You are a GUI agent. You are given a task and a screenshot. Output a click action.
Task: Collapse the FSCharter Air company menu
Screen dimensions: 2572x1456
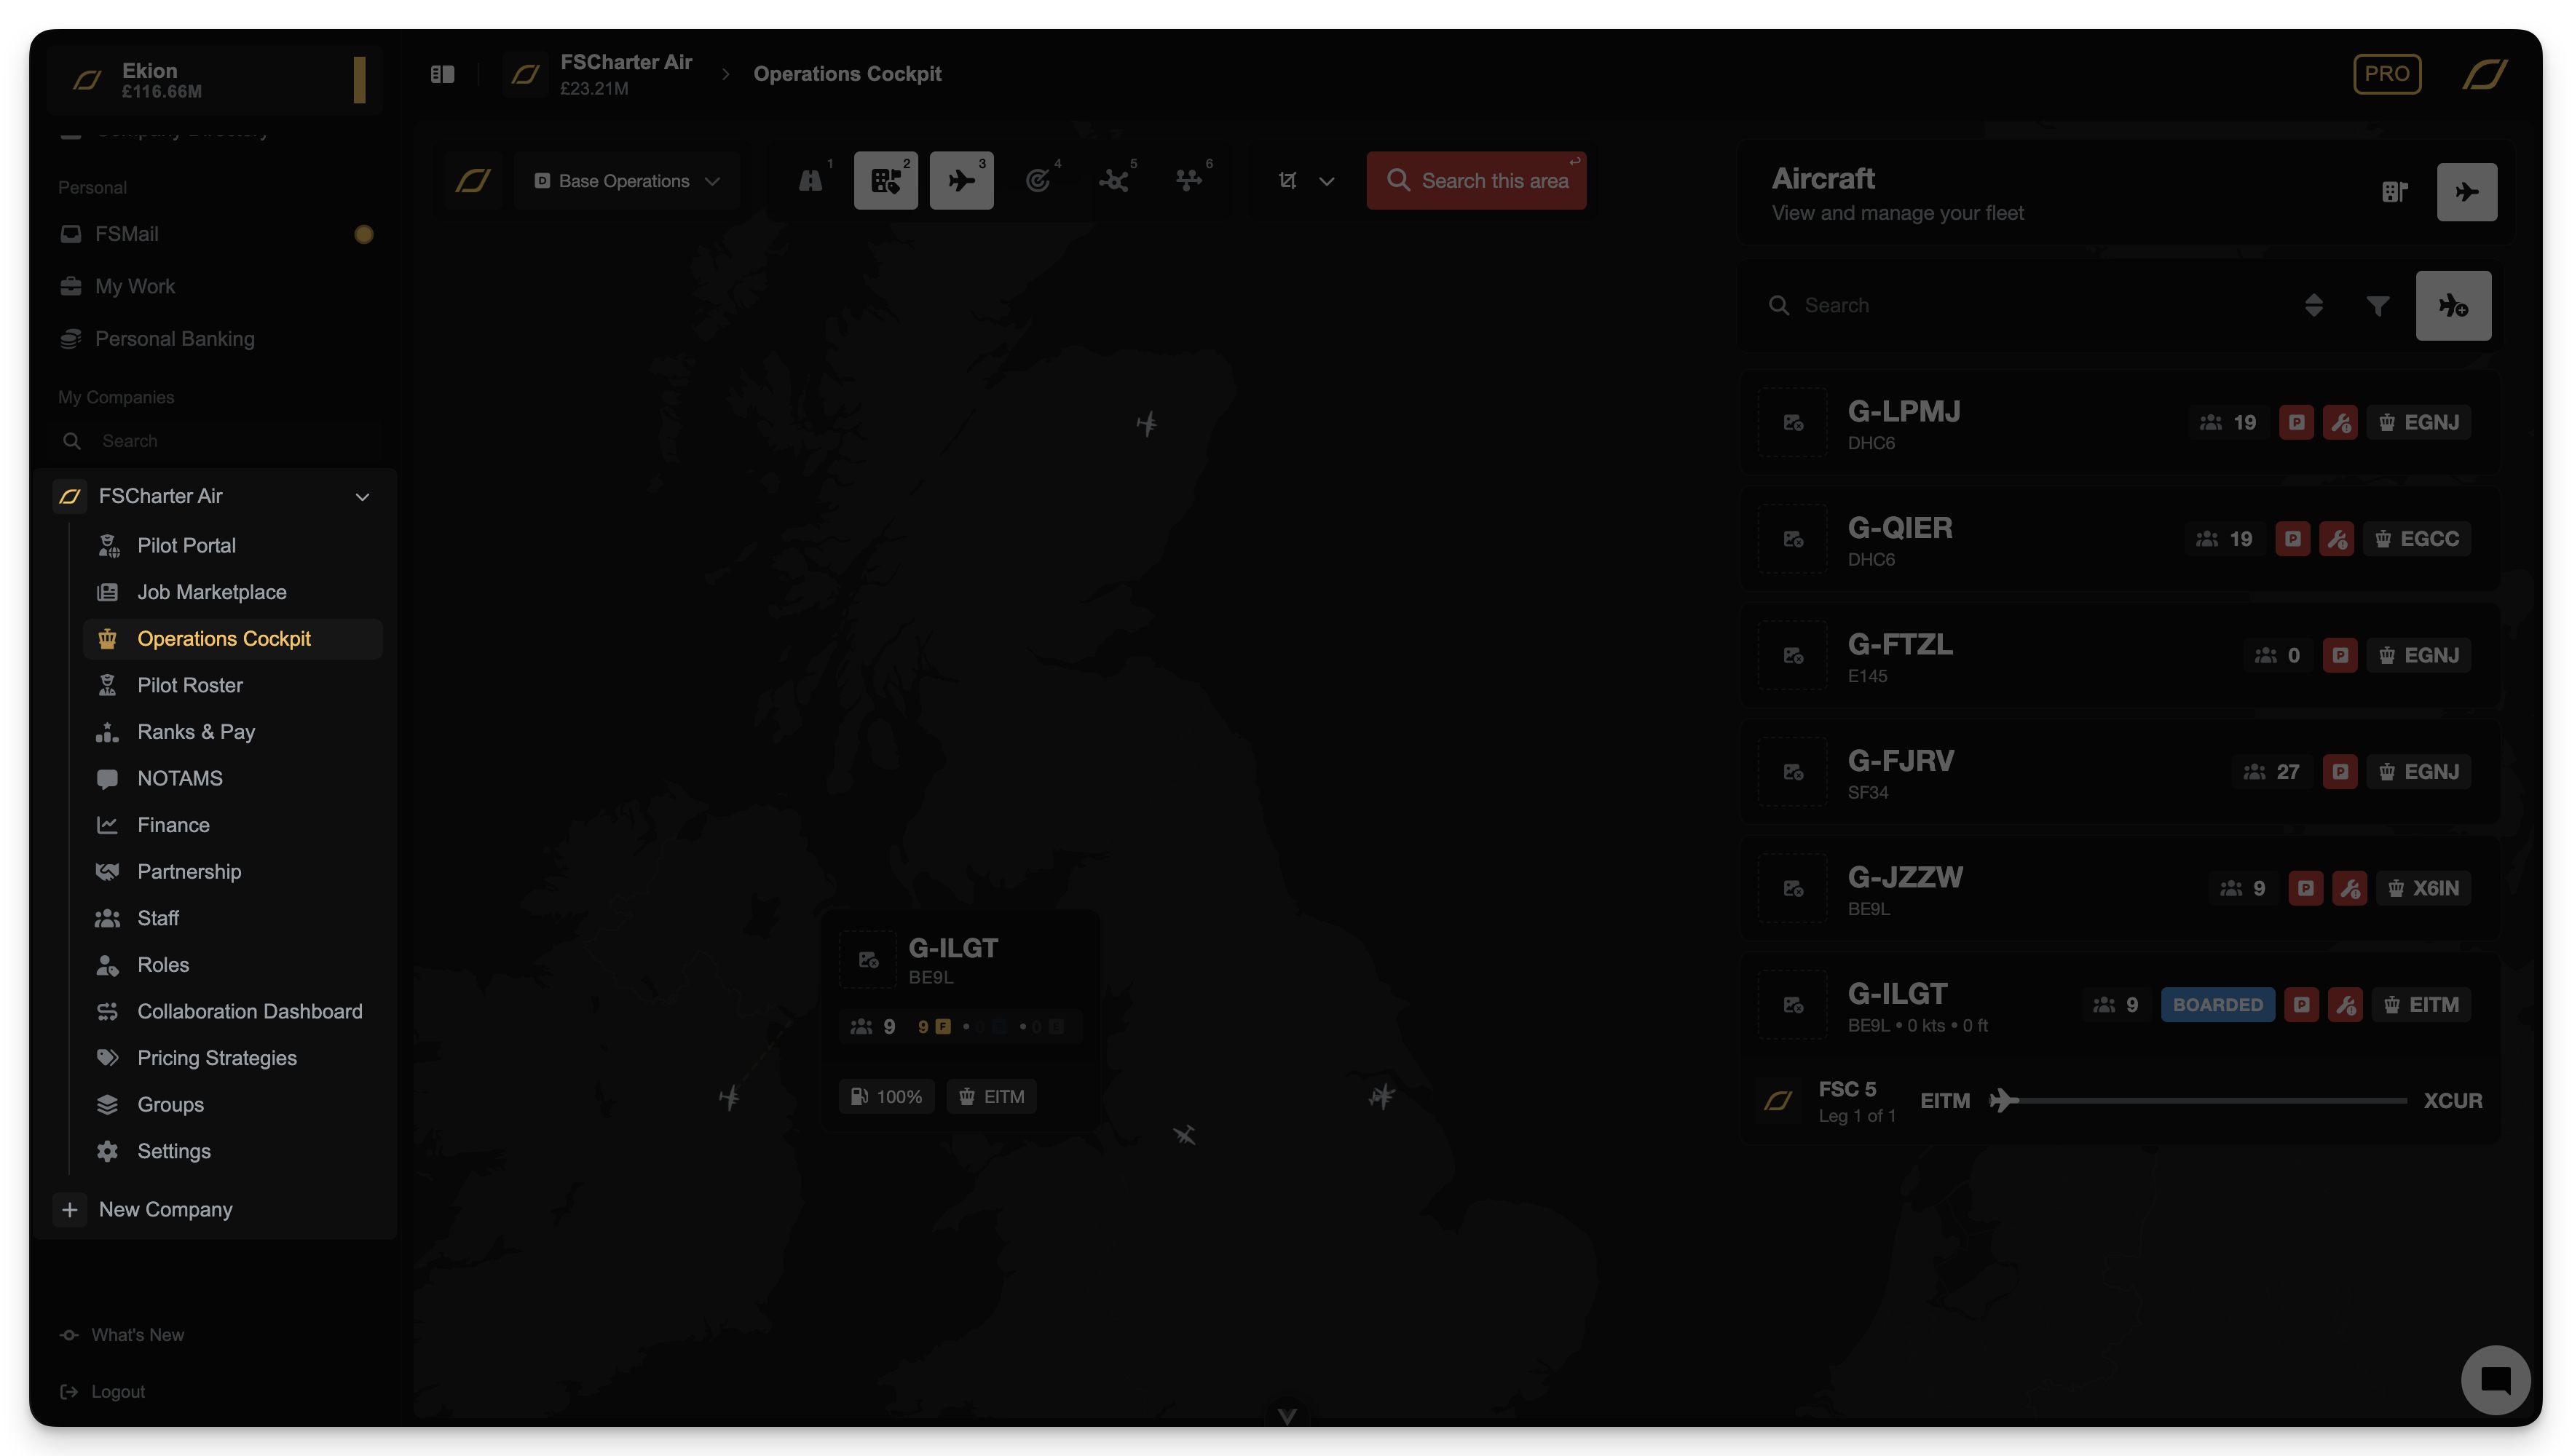362,497
